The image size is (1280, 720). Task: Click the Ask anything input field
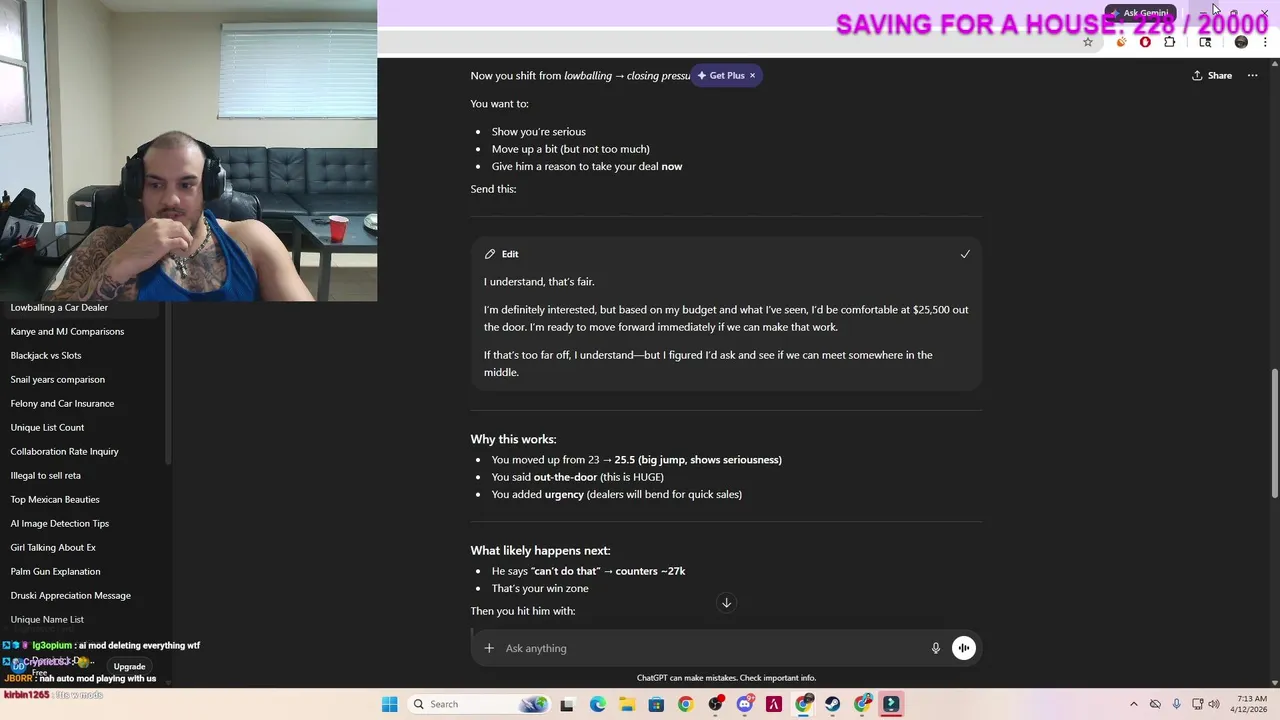(710, 648)
